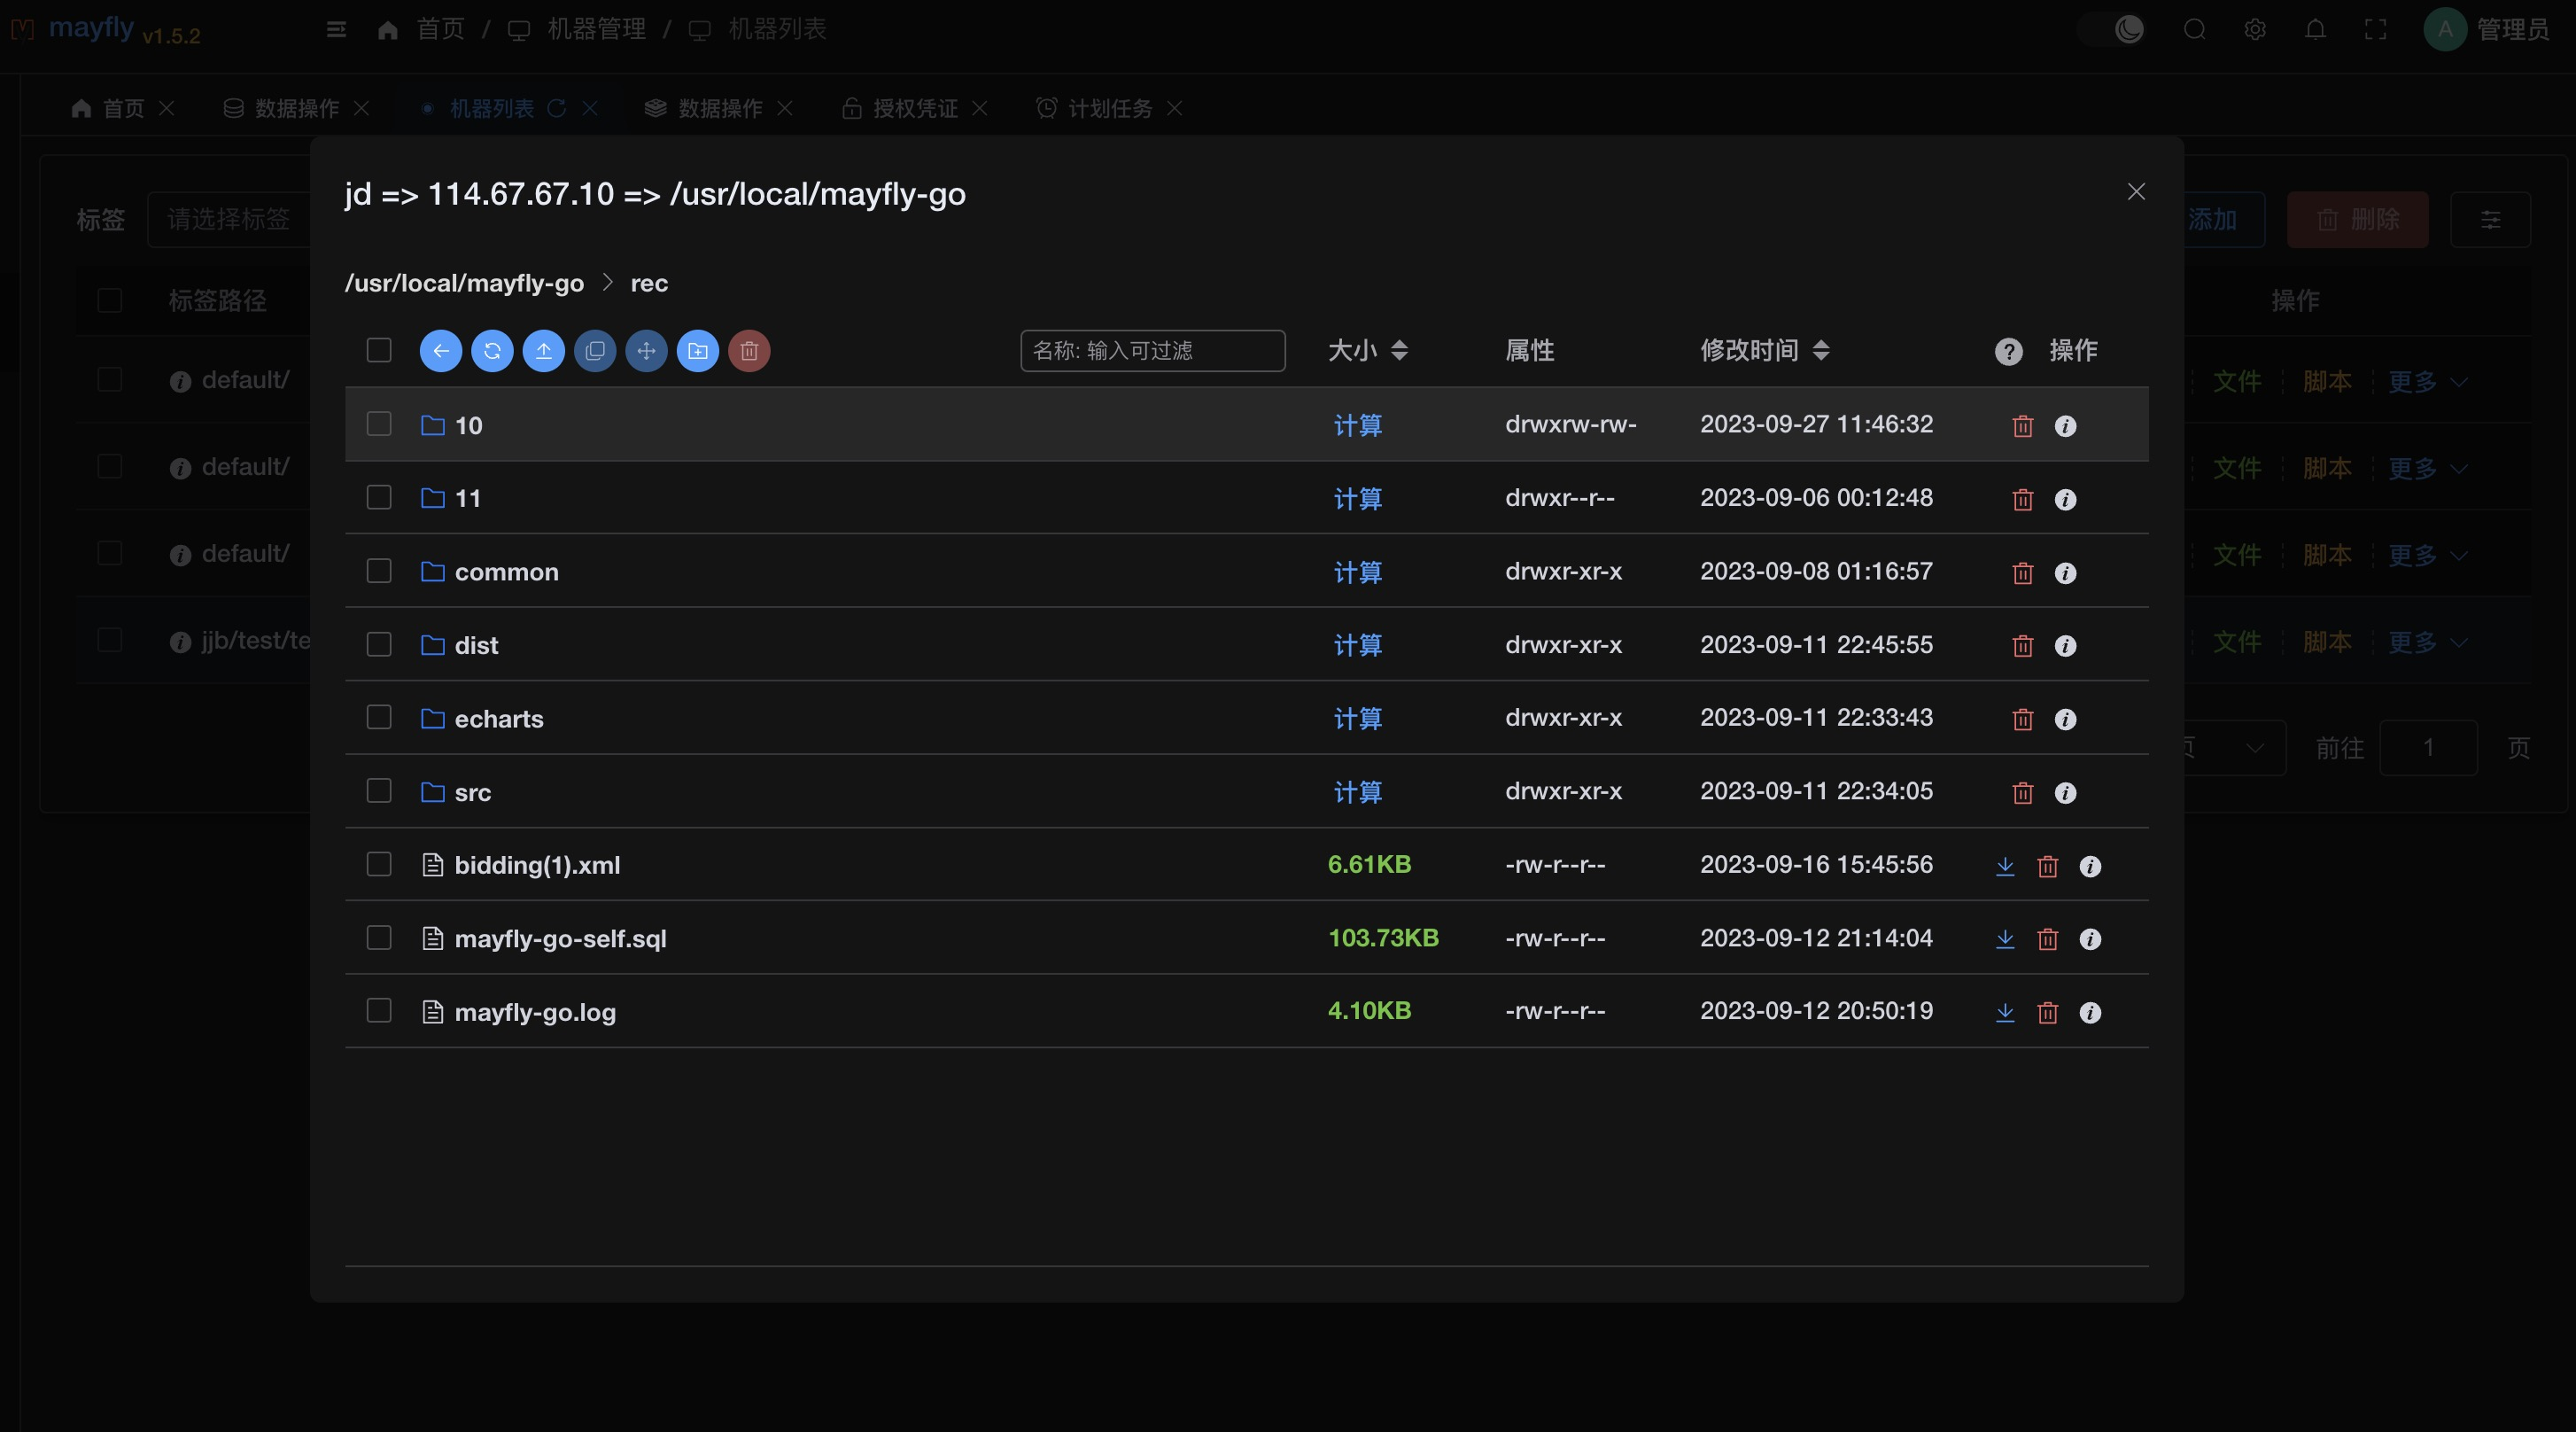Delete mayfly-go-self.sql file

(2047, 939)
